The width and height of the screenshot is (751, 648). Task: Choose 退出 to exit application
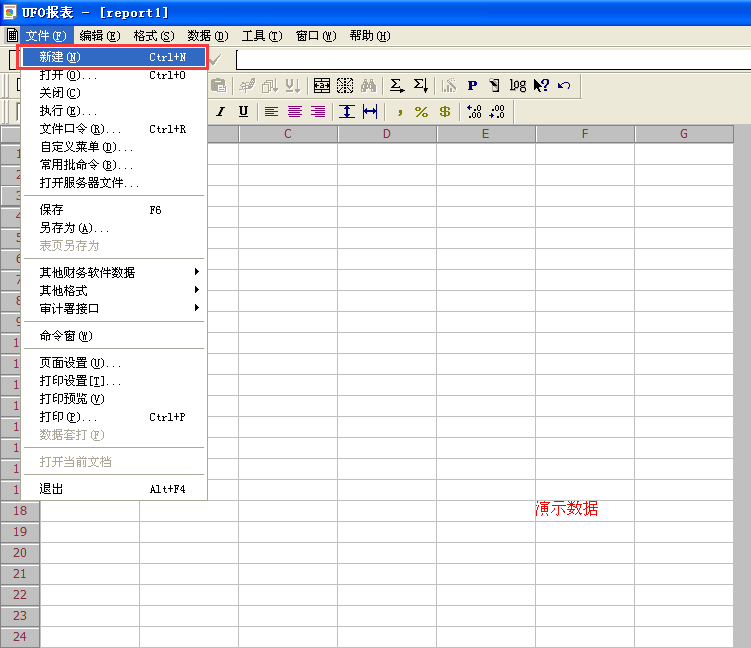114,489
